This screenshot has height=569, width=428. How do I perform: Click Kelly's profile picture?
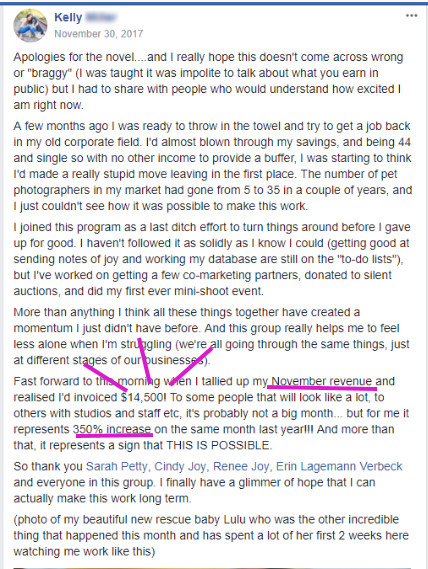point(30,26)
